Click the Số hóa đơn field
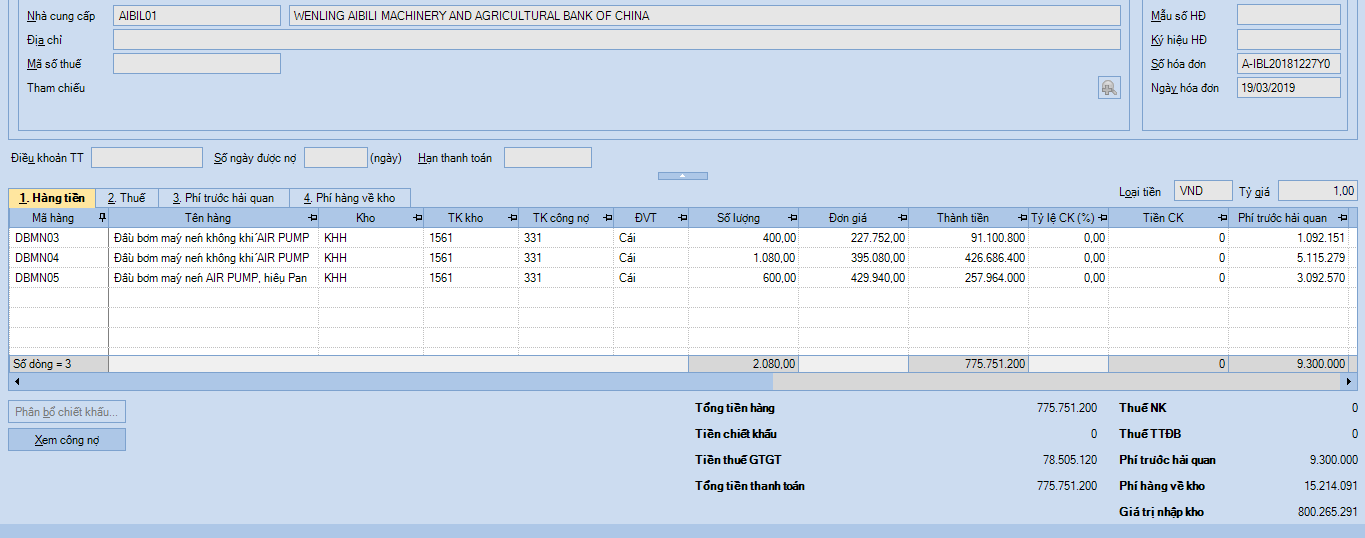Image resolution: width=1365 pixels, height=538 pixels. point(1289,64)
